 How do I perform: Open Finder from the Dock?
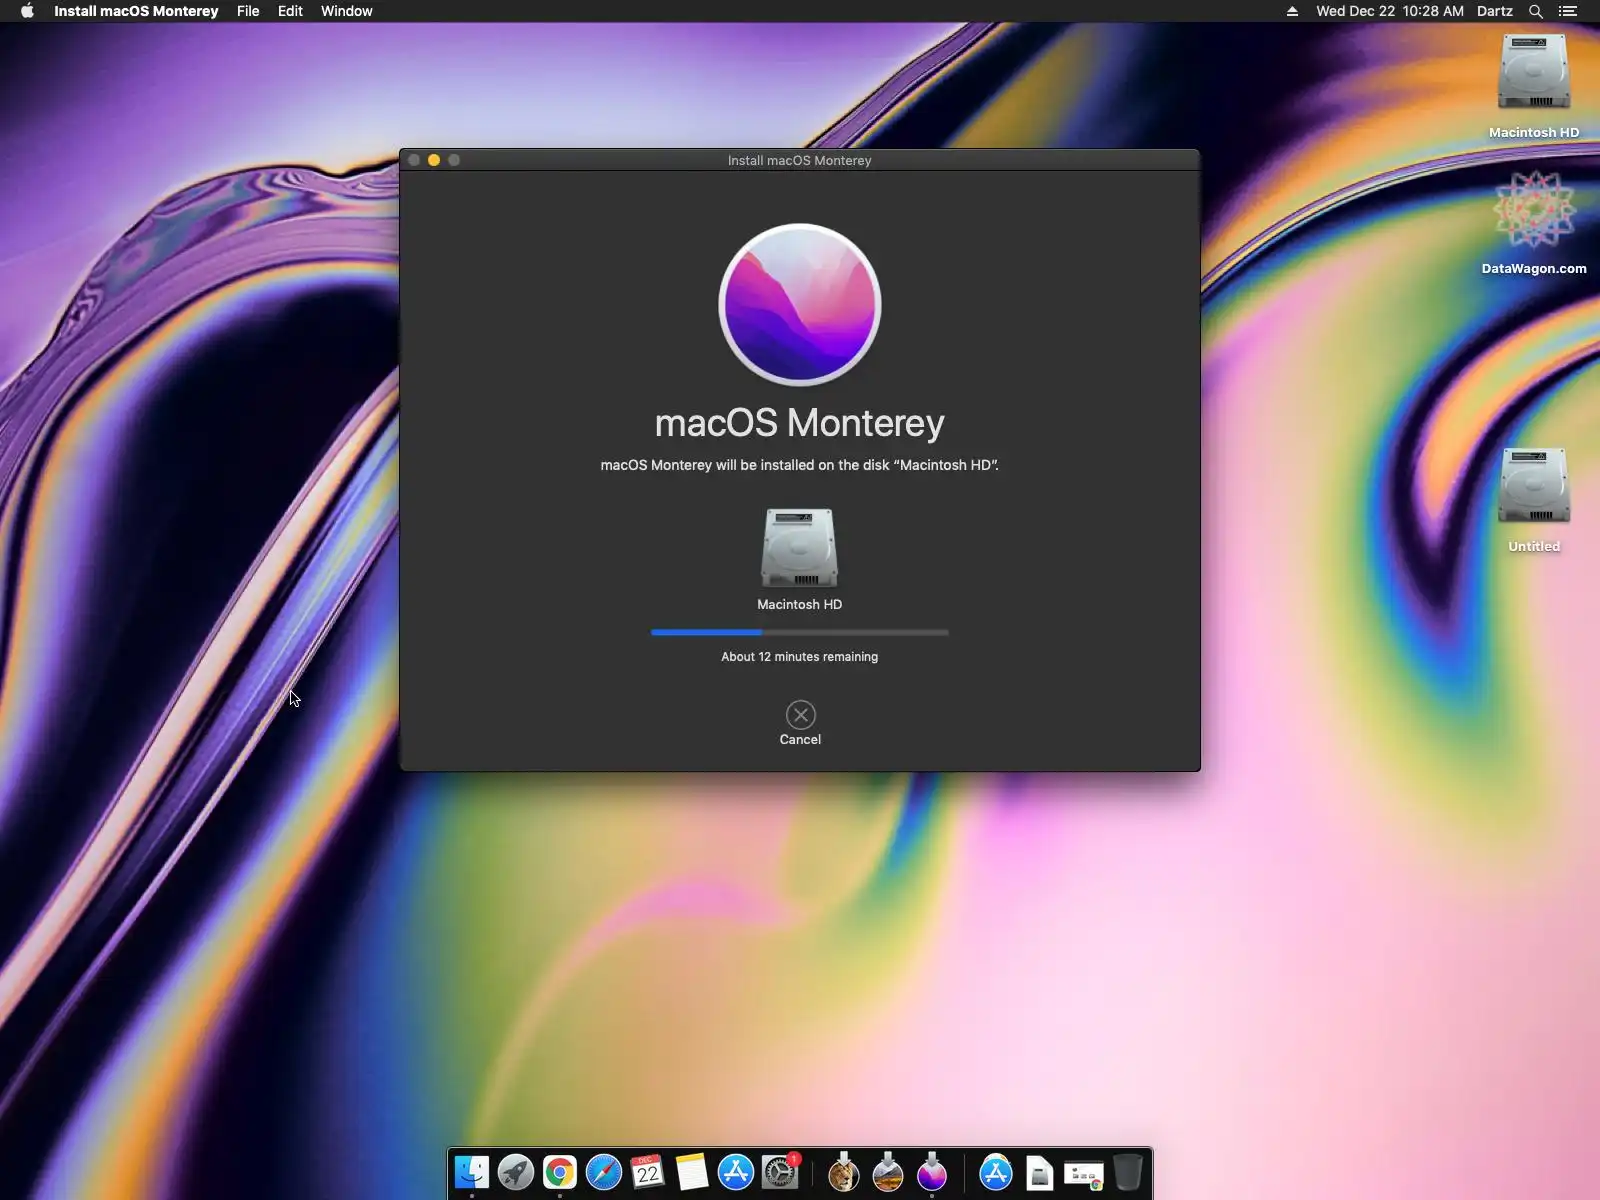coord(472,1172)
